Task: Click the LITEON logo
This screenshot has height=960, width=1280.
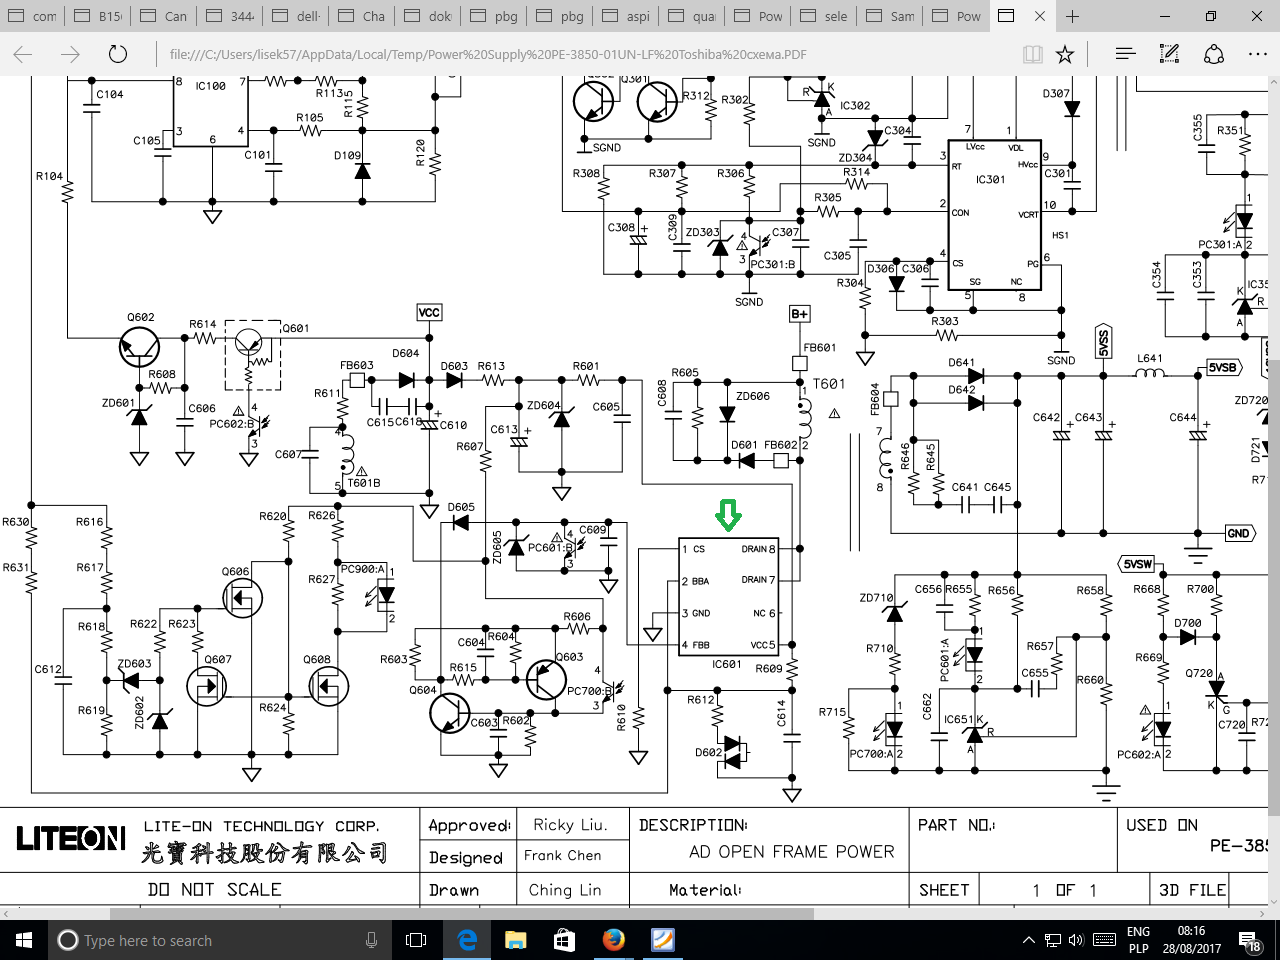Action: pos(71,838)
